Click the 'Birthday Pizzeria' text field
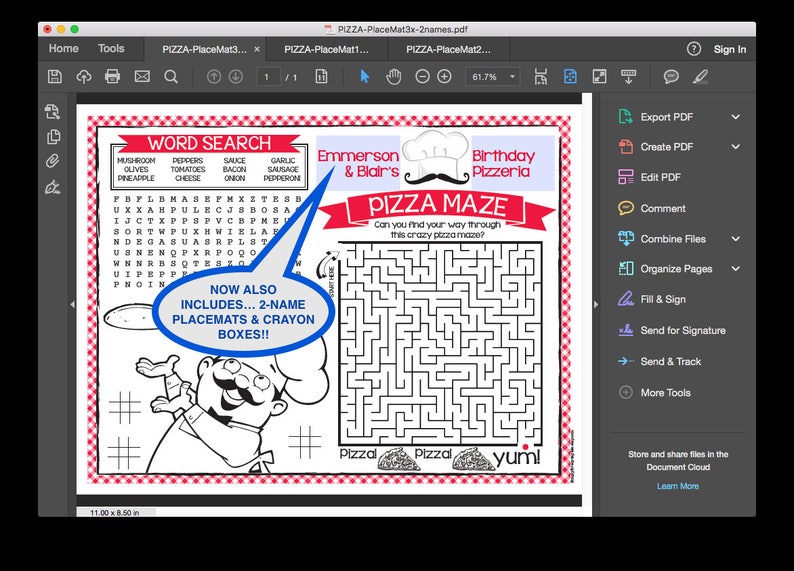Viewport: 794px width, 571px height. tap(513, 162)
